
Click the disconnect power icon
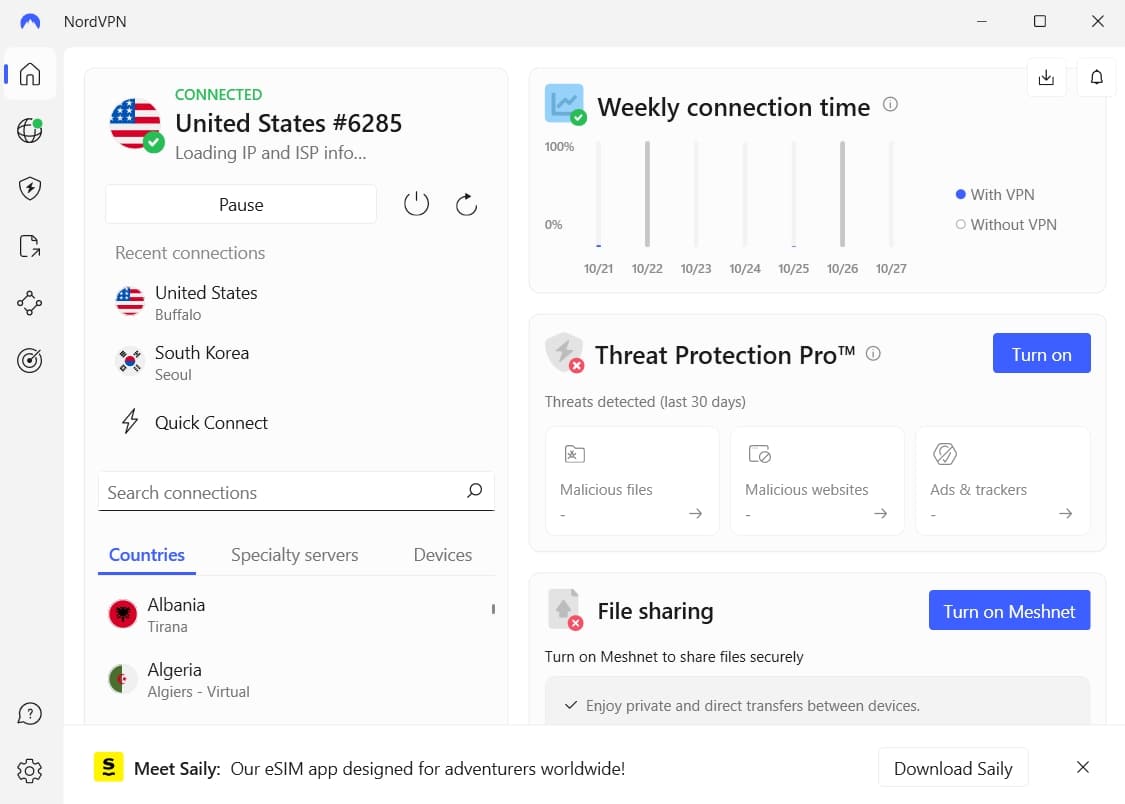[x=416, y=204]
